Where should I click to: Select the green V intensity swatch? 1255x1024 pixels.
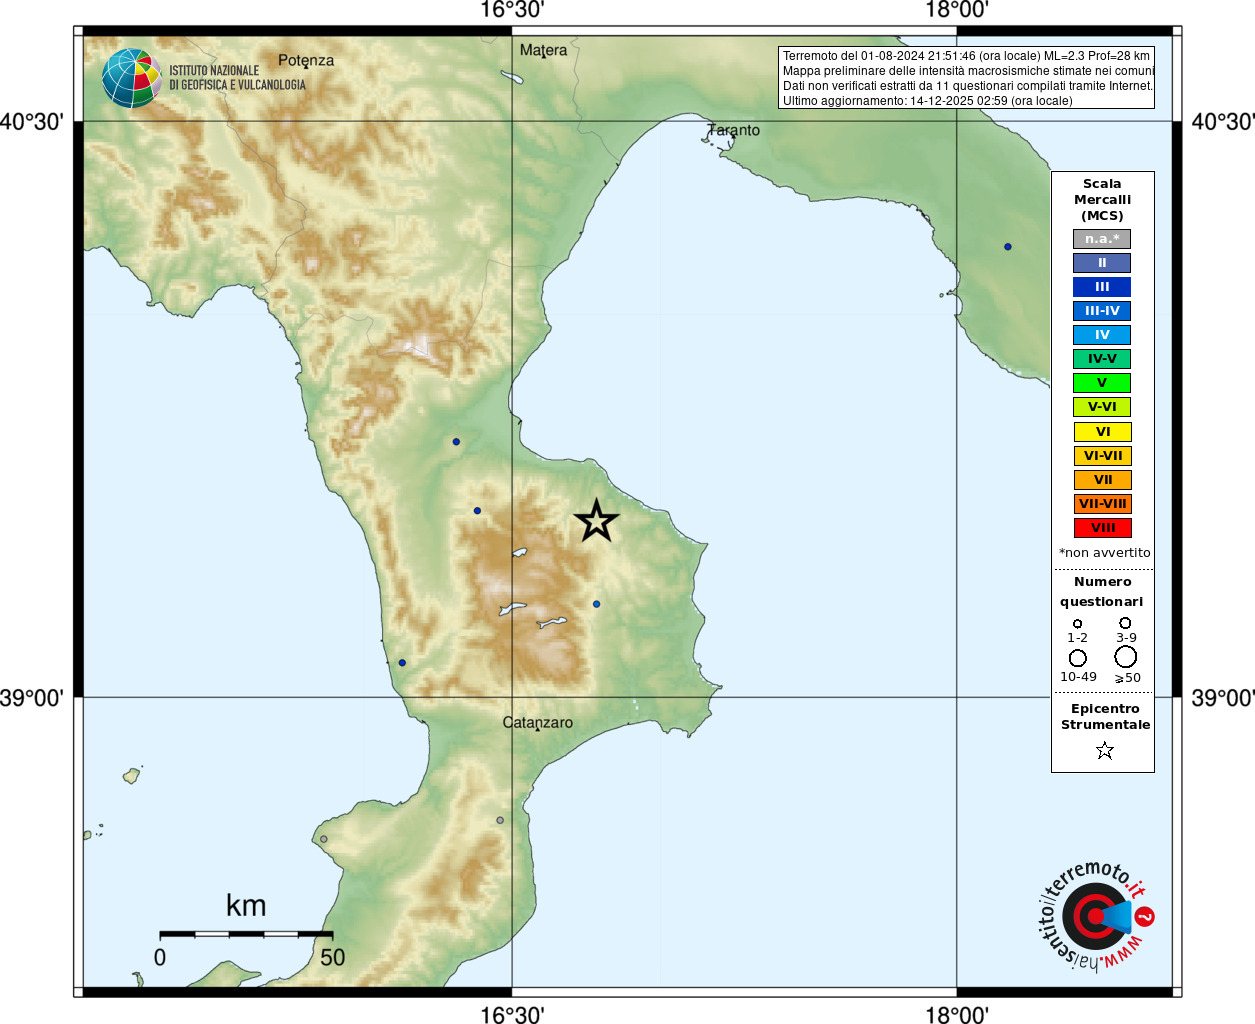point(1102,383)
